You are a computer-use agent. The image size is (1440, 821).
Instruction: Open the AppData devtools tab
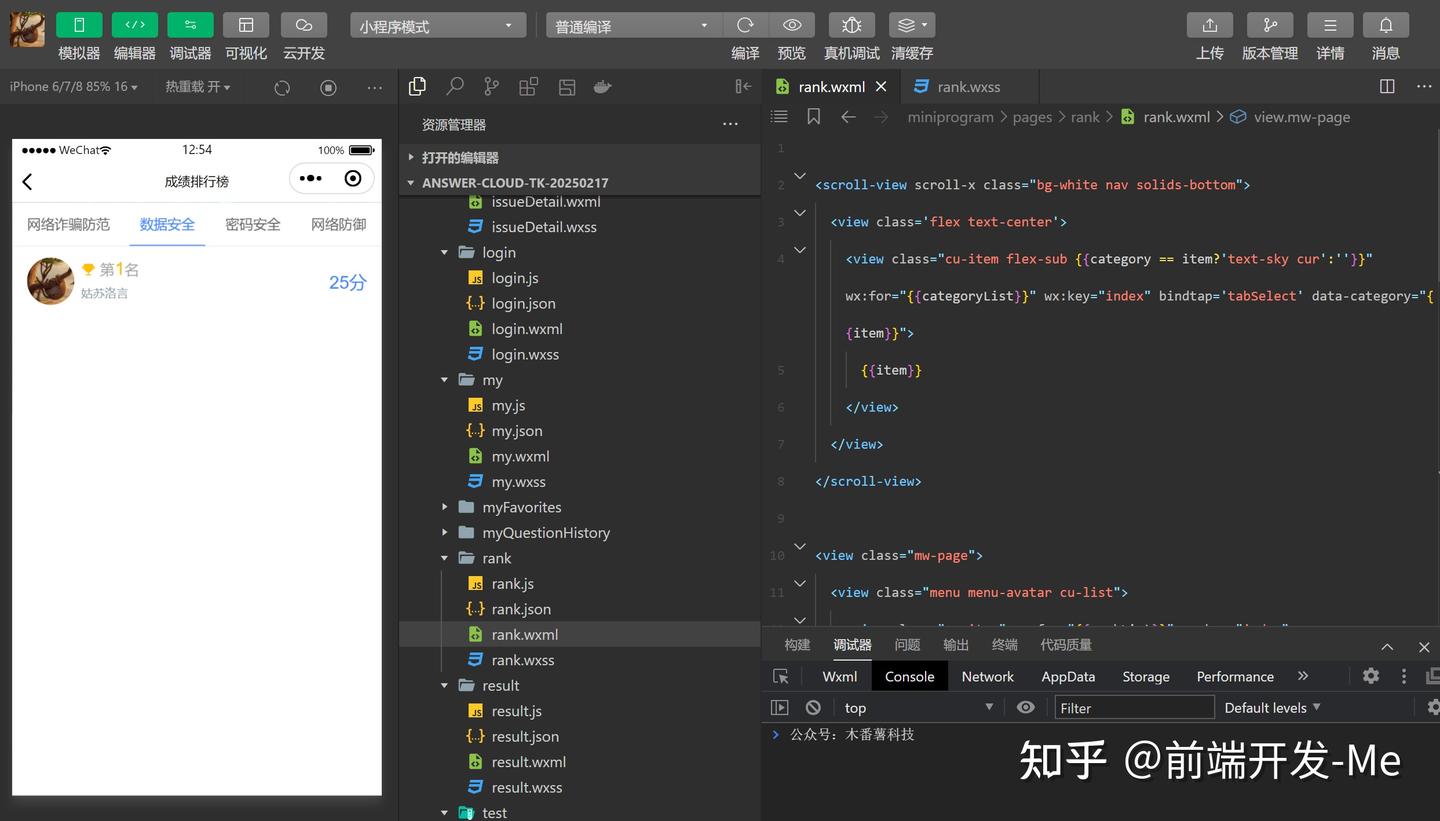tap(1068, 677)
